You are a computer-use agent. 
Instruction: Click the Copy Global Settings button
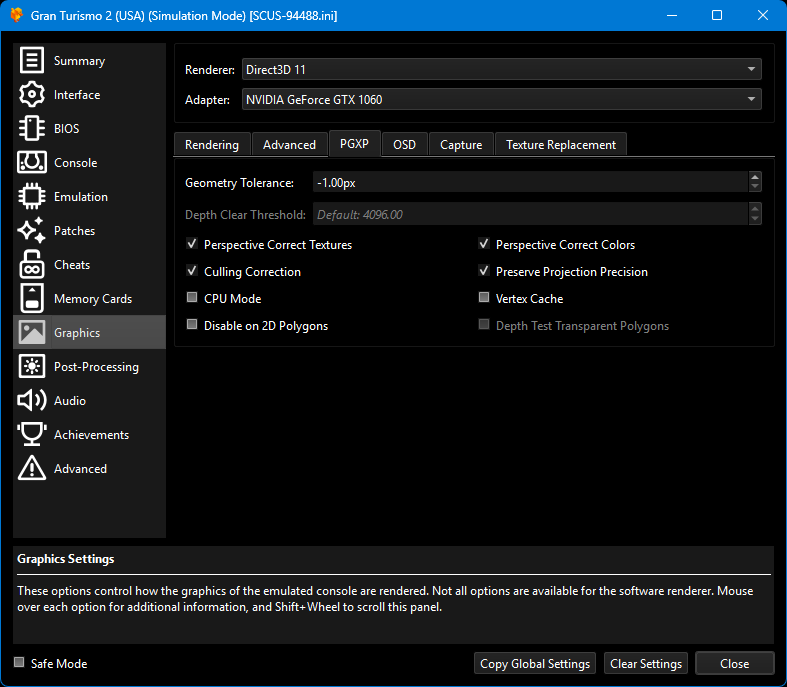pyautogui.click(x=535, y=664)
